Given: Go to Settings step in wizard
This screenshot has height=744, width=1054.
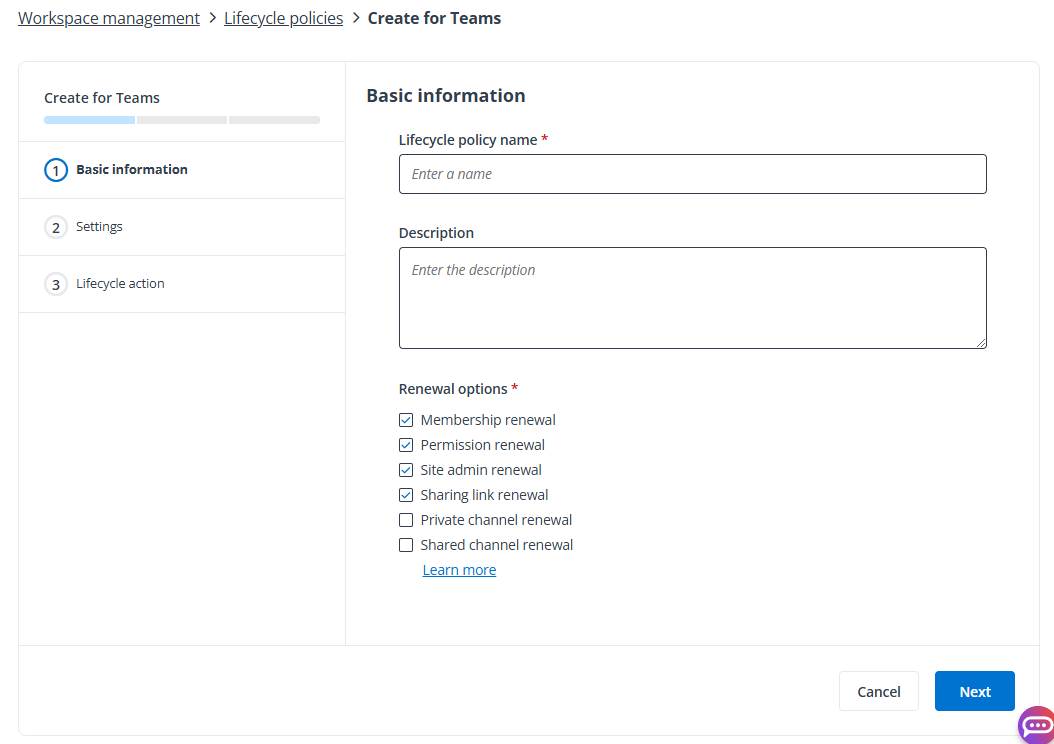Looking at the screenshot, I should [99, 227].
